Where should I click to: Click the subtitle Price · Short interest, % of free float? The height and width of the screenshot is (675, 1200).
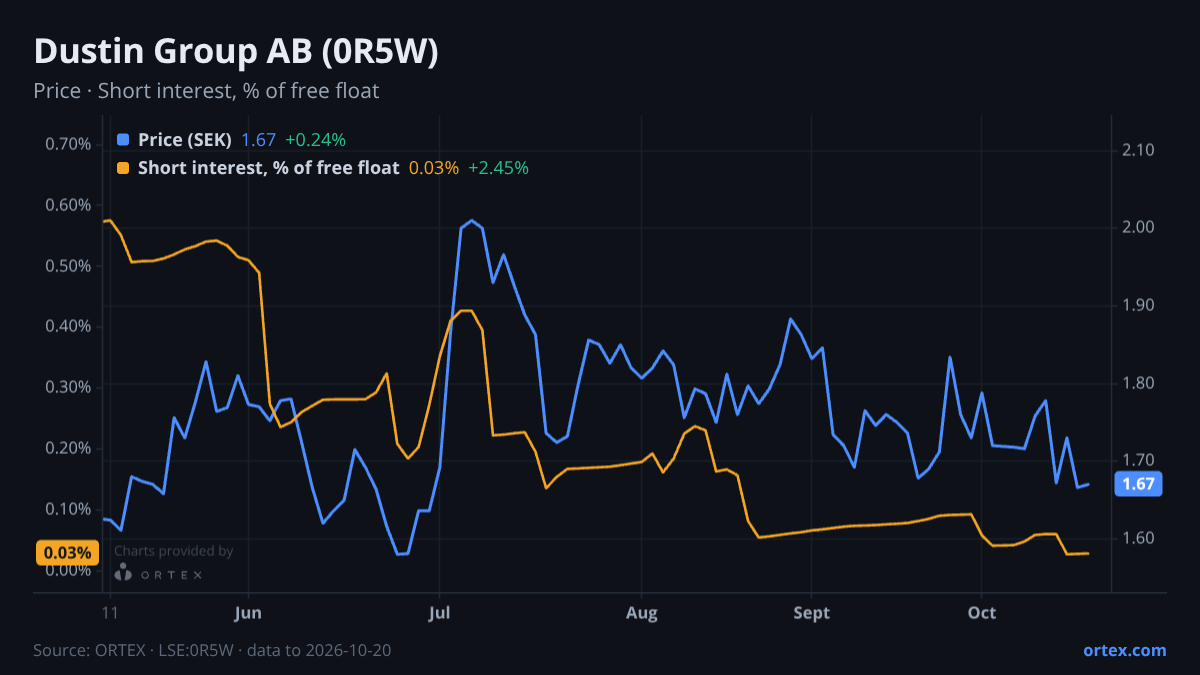click(206, 91)
